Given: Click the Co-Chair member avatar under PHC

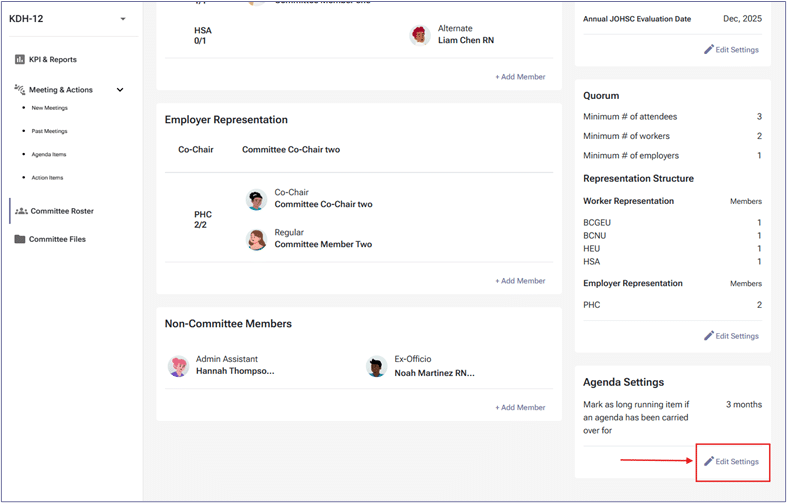Looking at the screenshot, I should pos(256,199).
